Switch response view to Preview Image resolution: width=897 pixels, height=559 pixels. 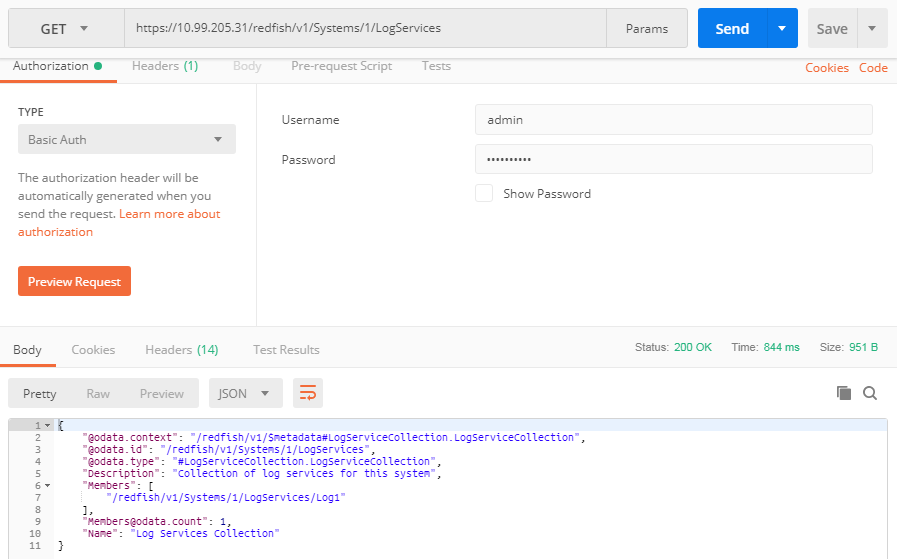162,394
